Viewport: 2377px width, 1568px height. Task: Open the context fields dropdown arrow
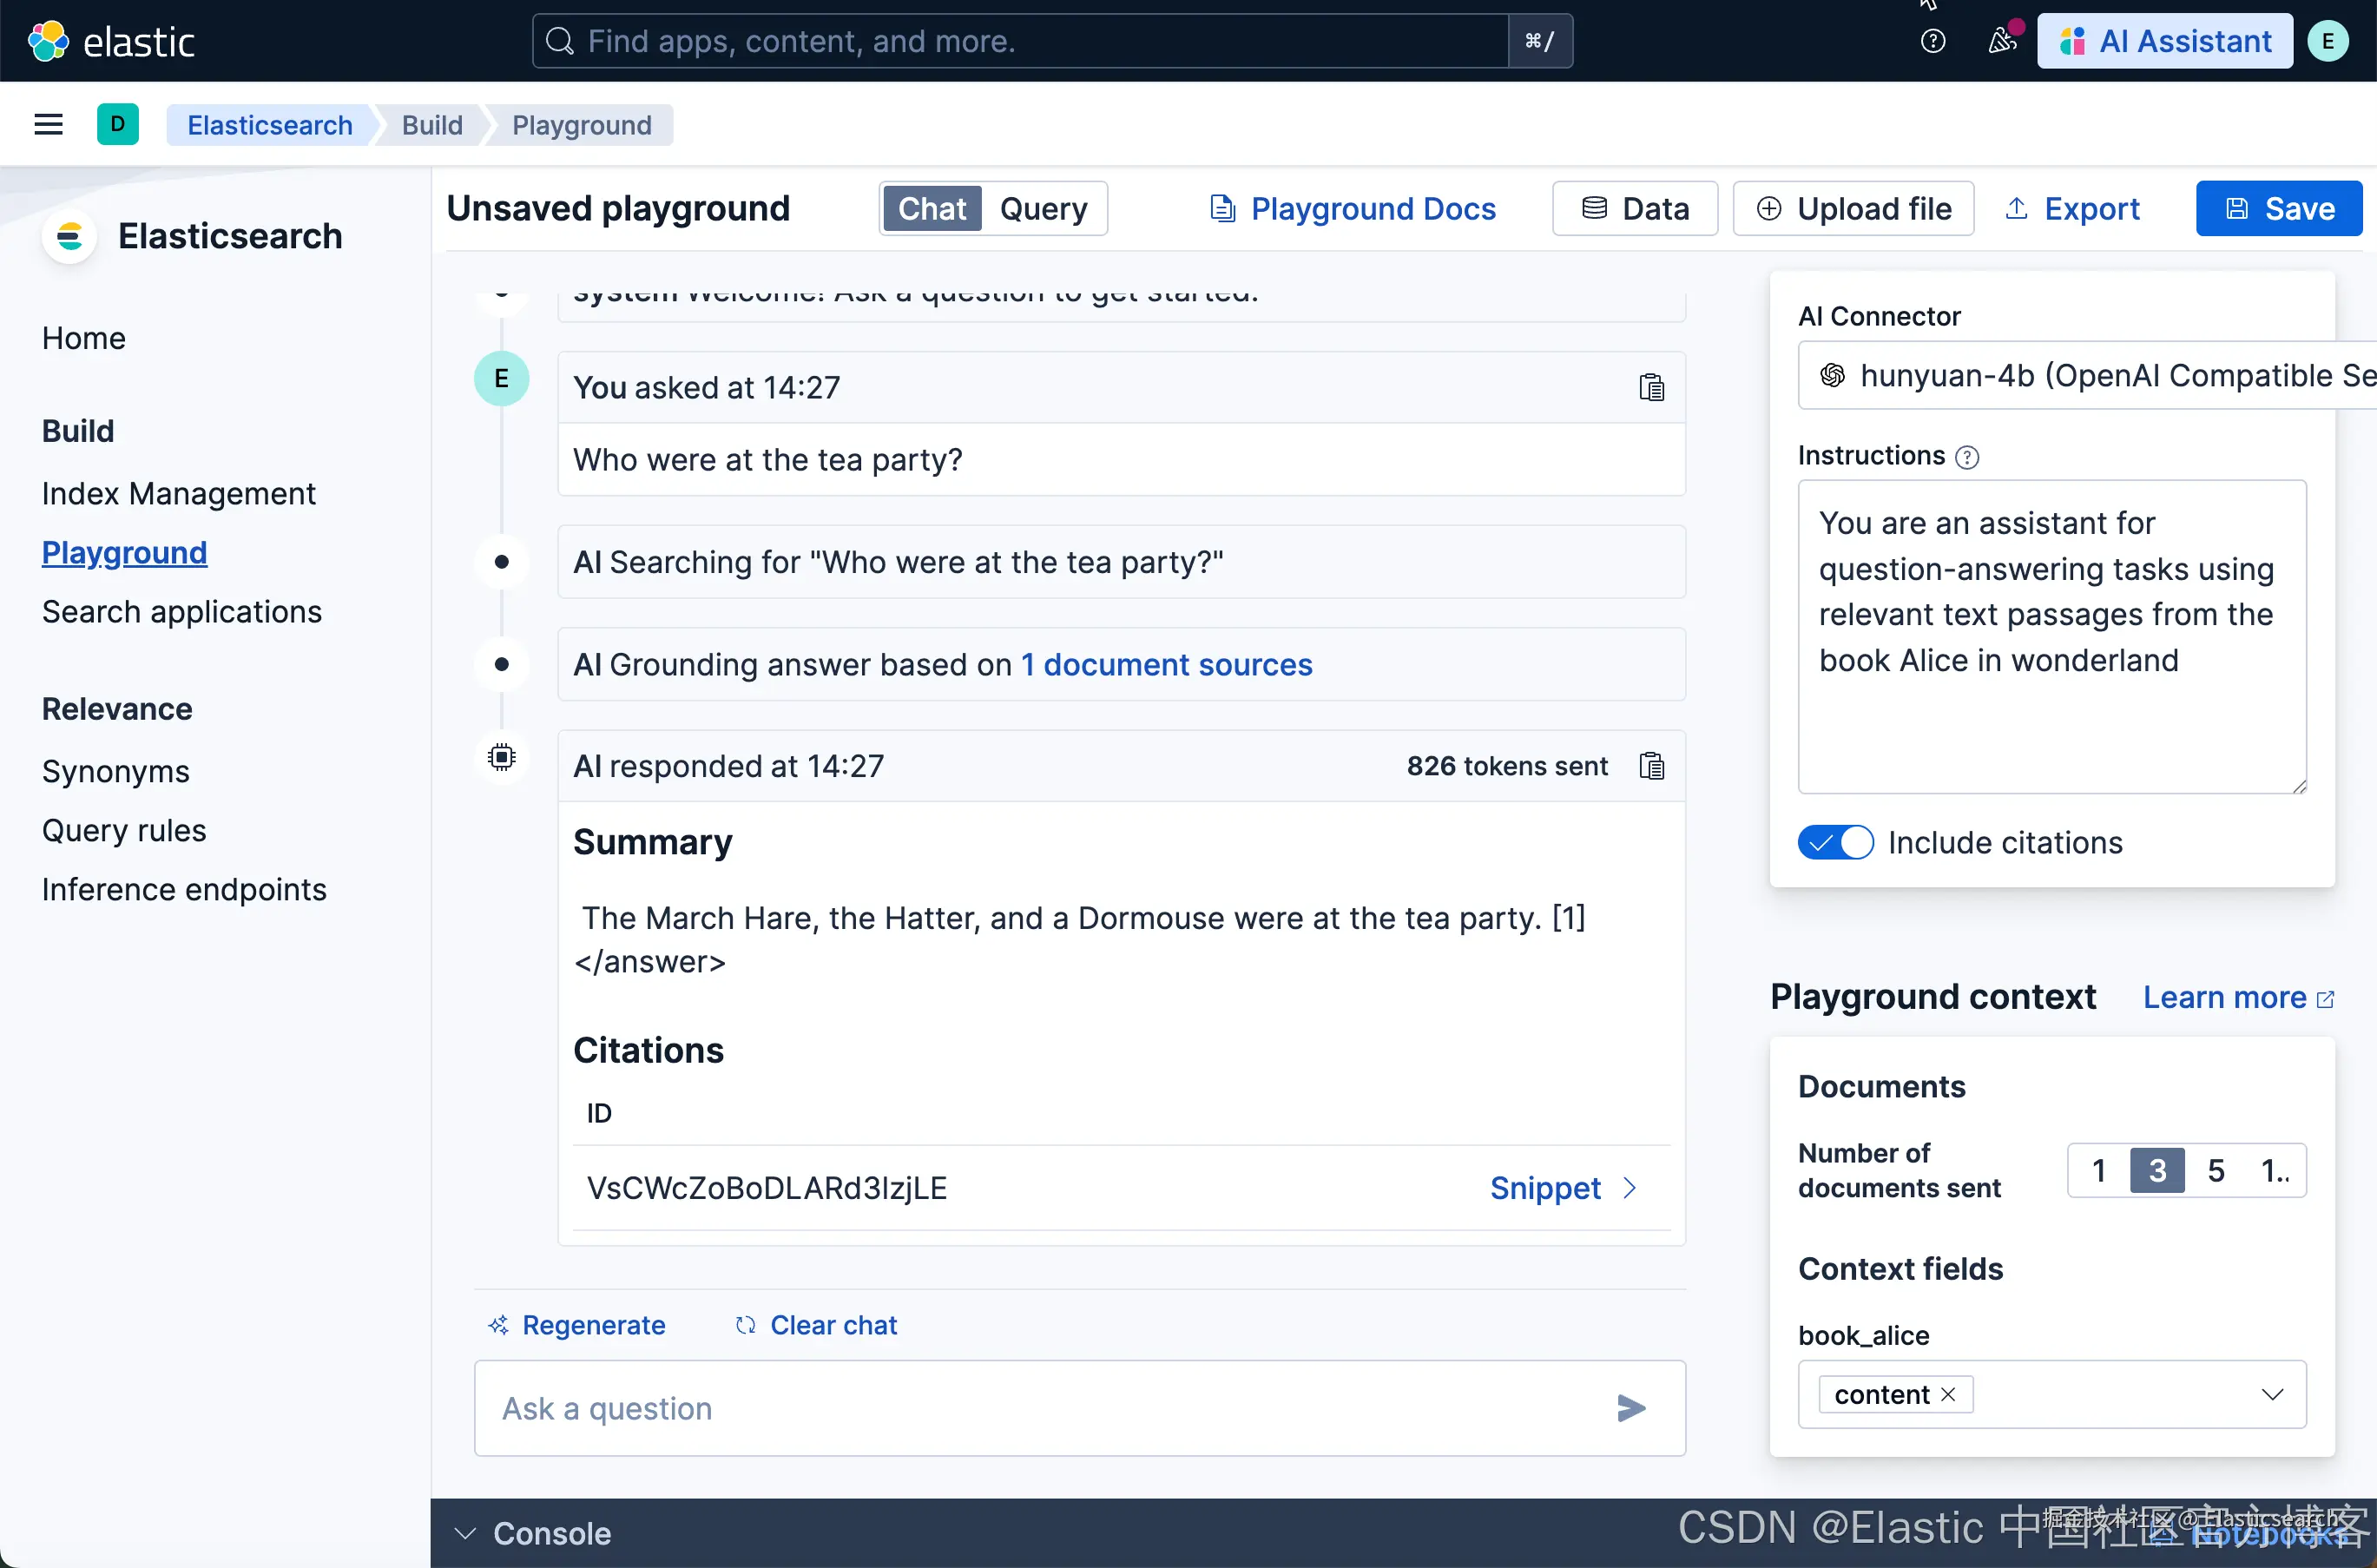pyautogui.click(x=2272, y=1394)
